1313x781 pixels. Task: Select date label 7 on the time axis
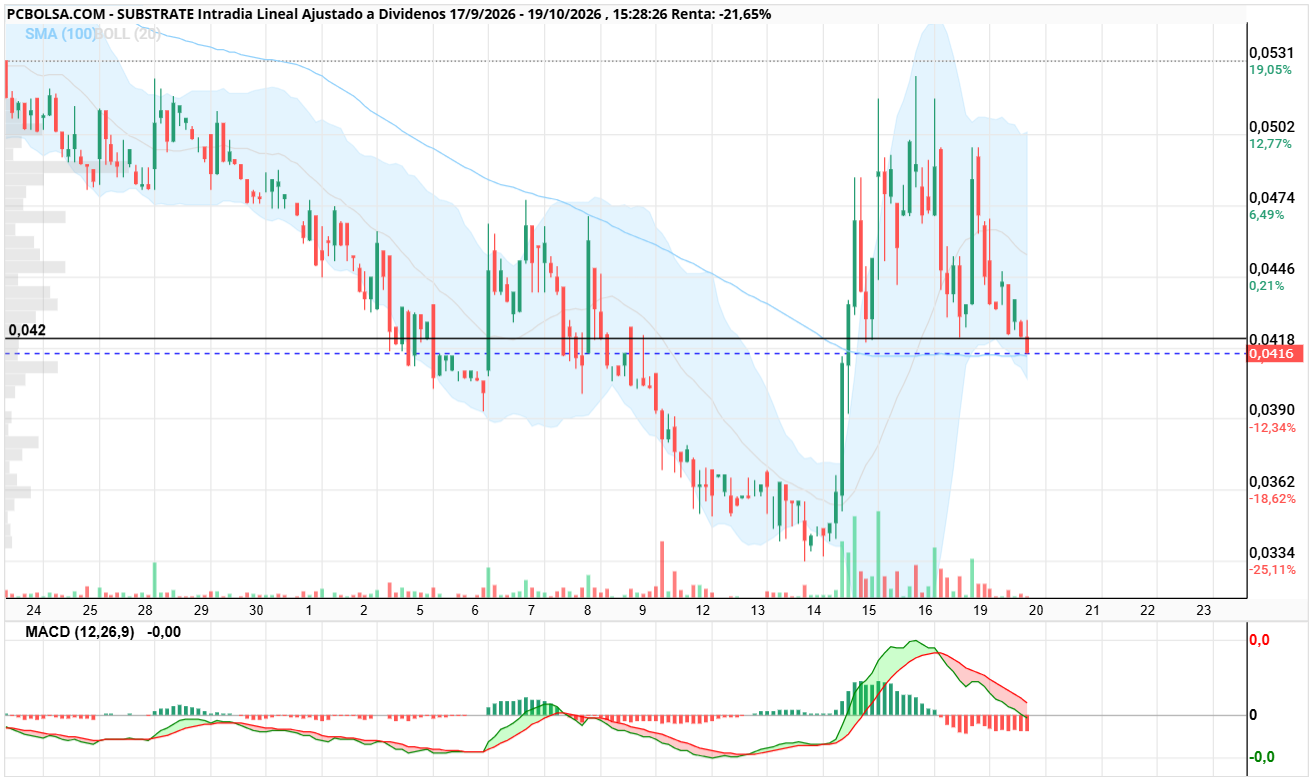(531, 610)
